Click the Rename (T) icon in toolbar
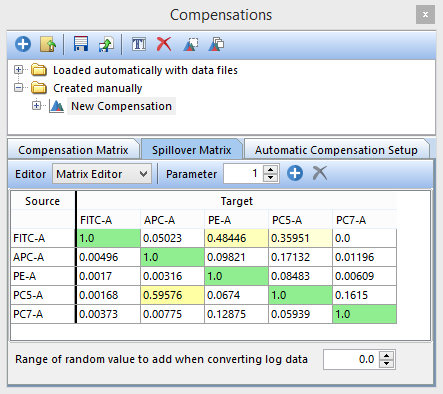 click(x=139, y=44)
